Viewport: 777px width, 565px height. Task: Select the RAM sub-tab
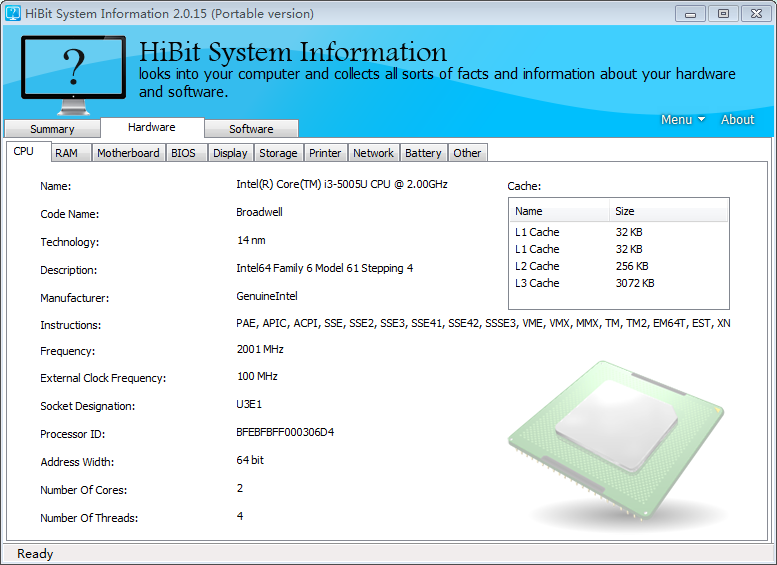[66, 153]
